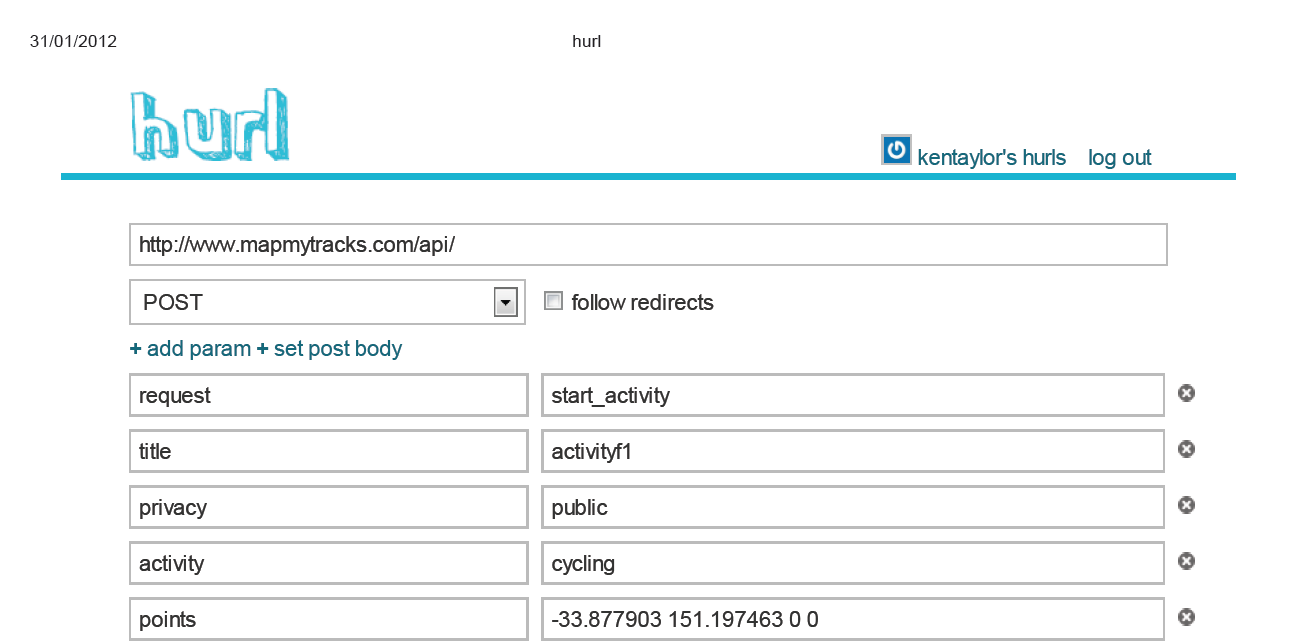
Task: Remove the points parameter row
Action: click(x=1186, y=618)
